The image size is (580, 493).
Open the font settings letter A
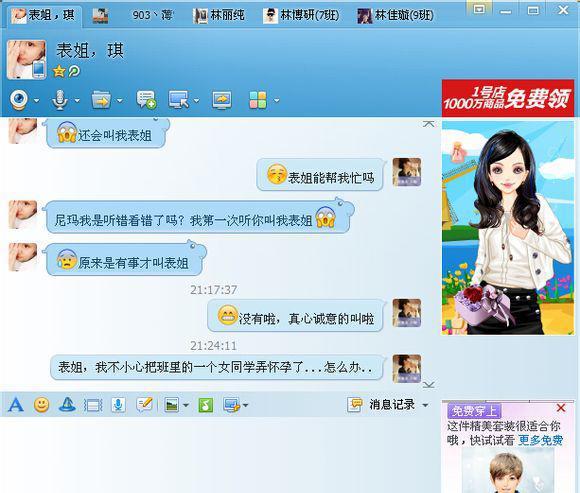pos(16,405)
